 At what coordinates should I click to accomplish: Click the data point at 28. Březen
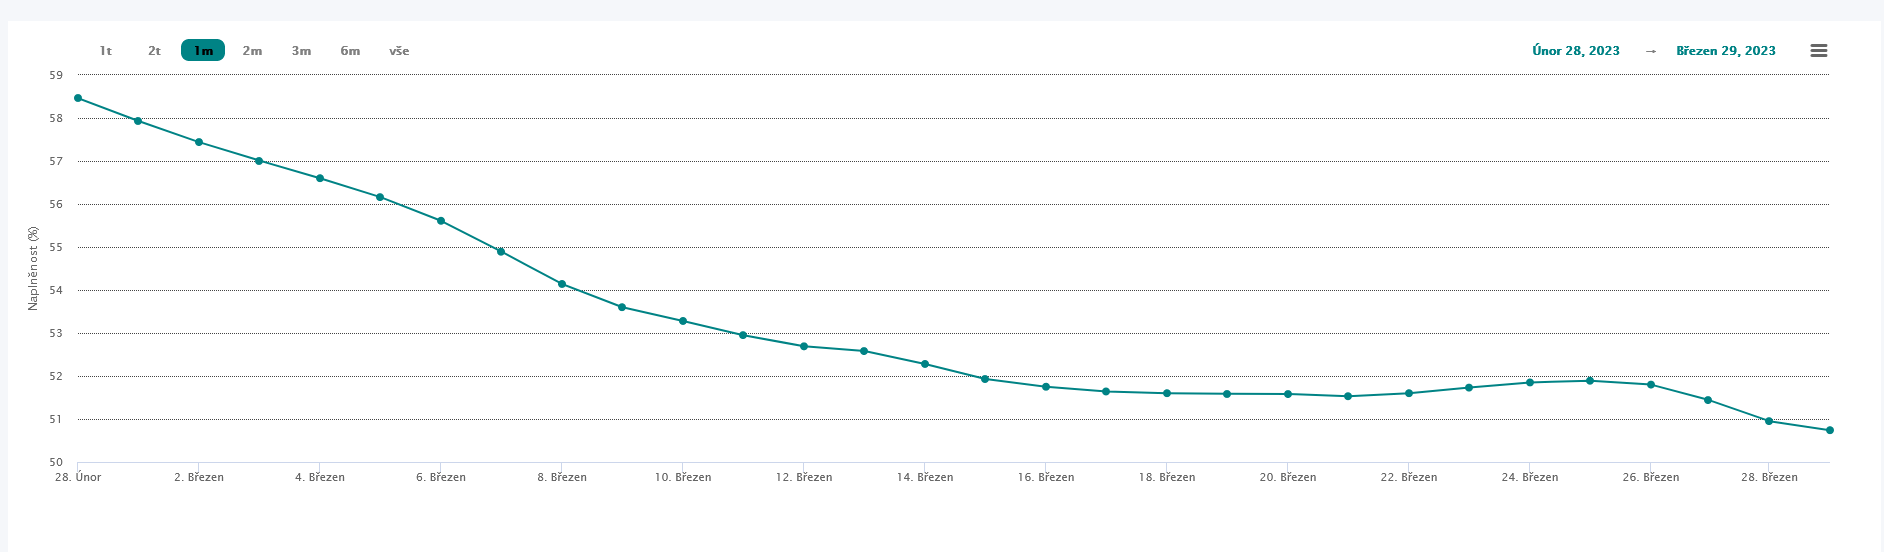pyautogui.click(x=1769, y=421)
